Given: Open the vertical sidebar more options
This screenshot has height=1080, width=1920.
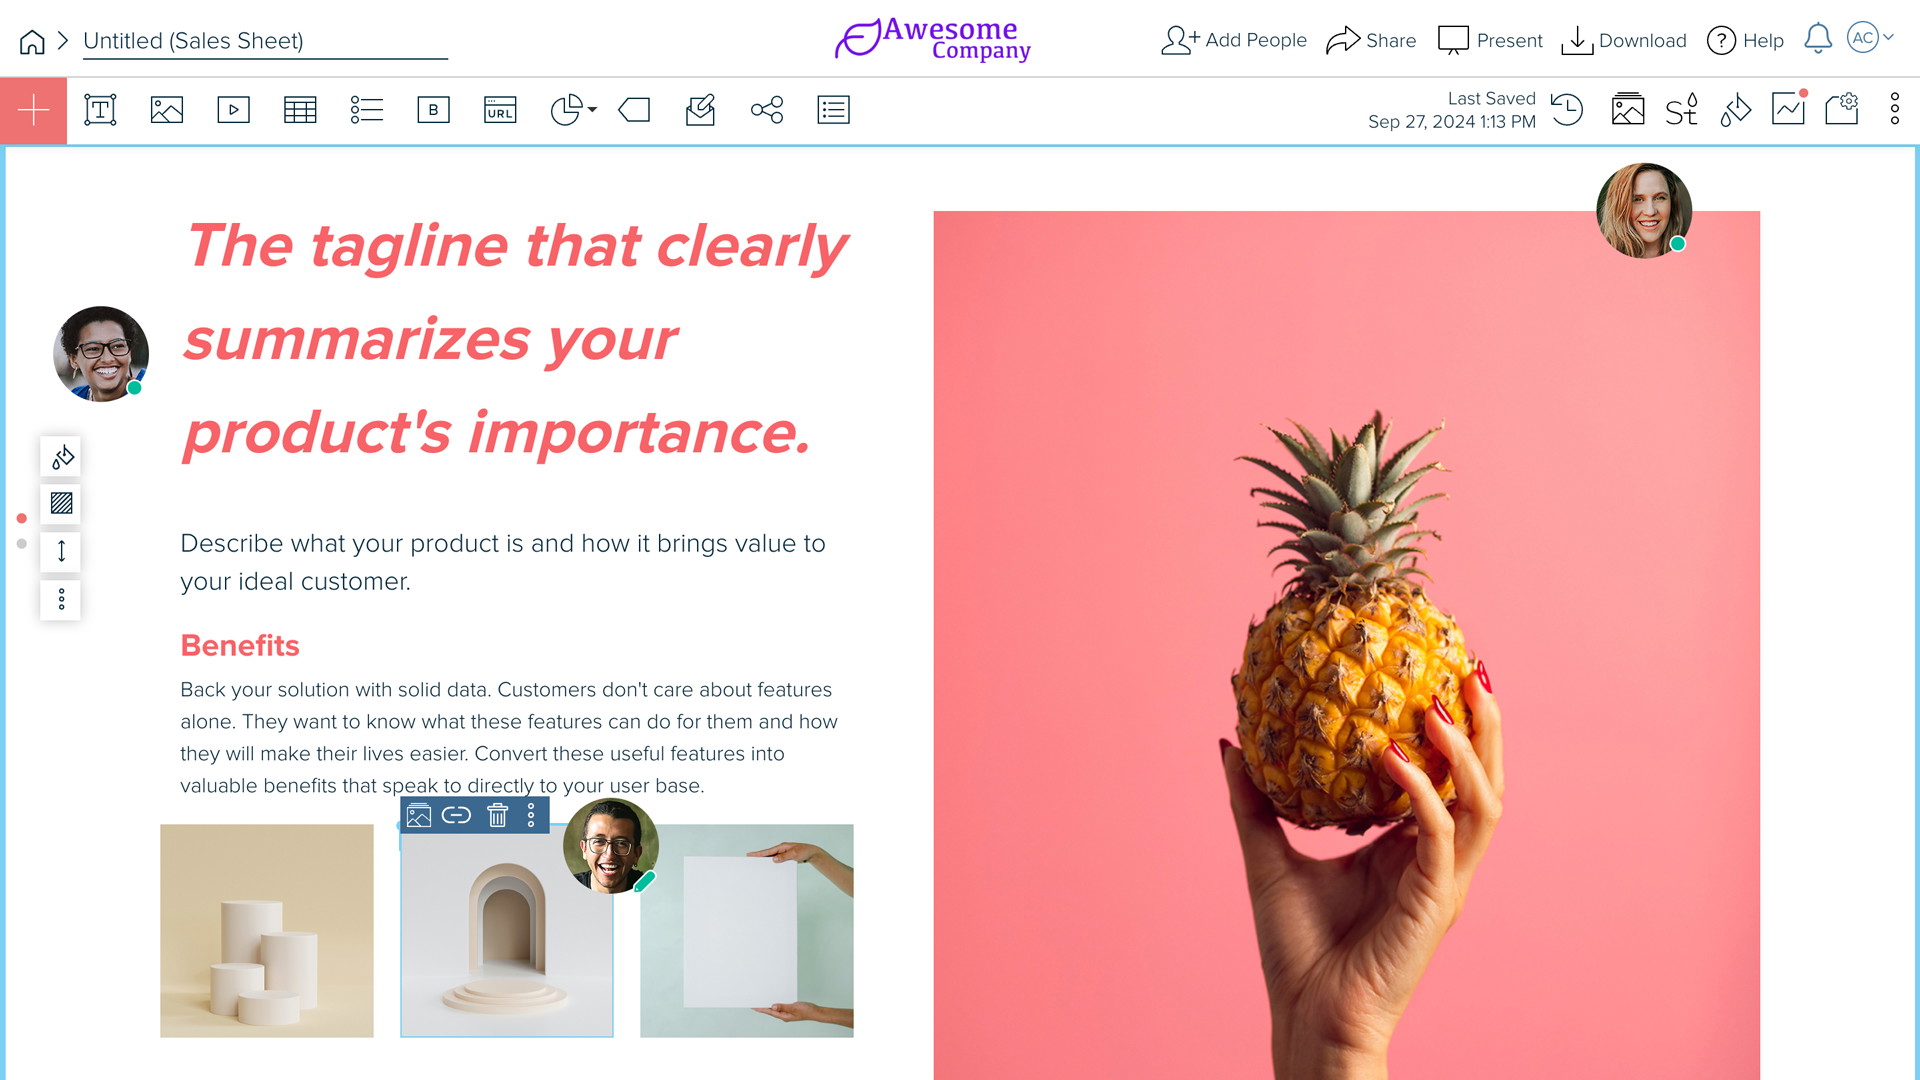Looking at the screenshot, I should (x=62, y=599).
